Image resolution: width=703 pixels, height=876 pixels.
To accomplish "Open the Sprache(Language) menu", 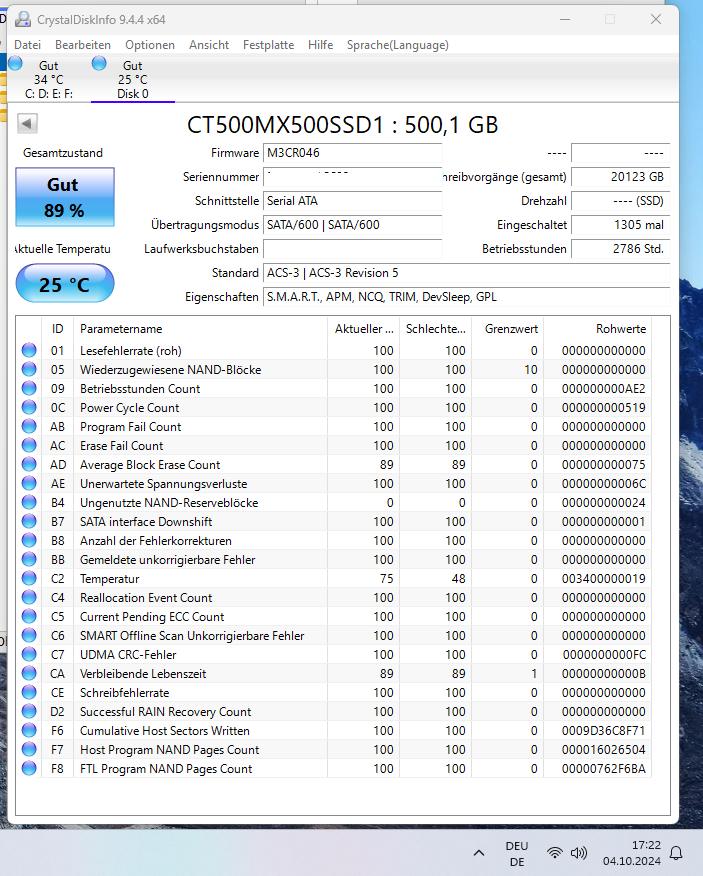I will [x=397, y=45].
